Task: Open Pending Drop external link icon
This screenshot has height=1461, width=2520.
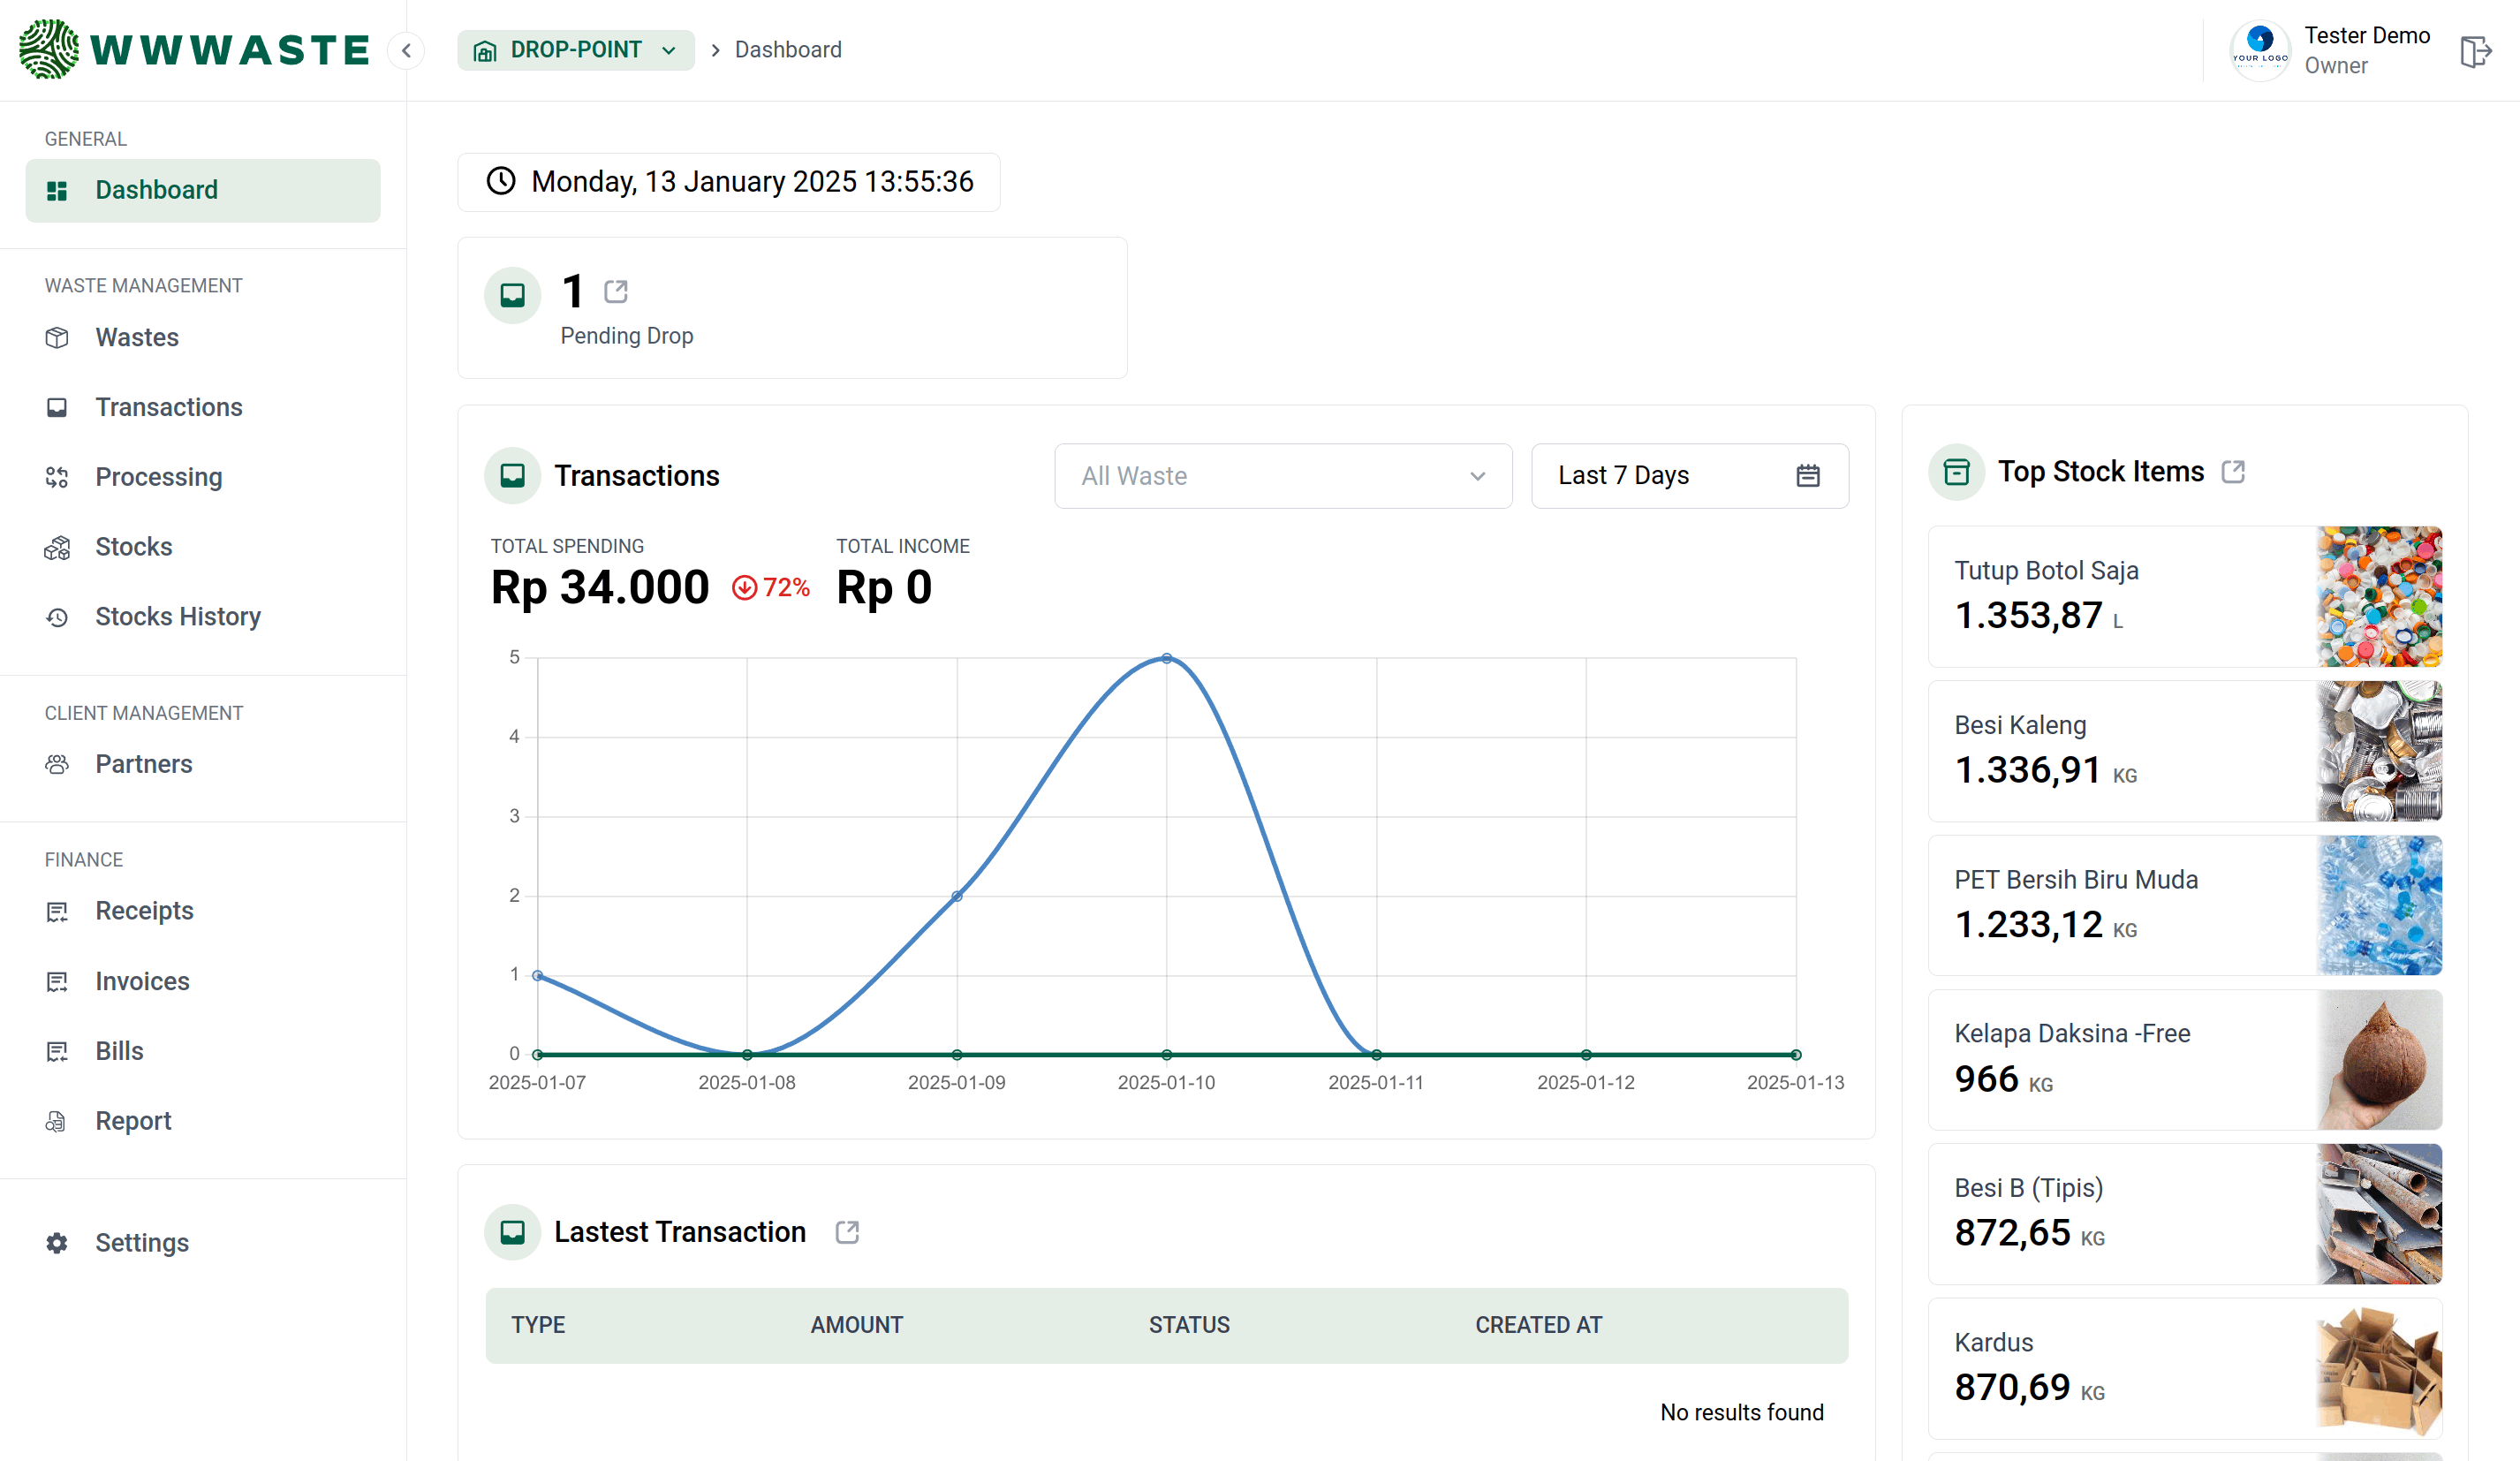Action: pos(616,291)
